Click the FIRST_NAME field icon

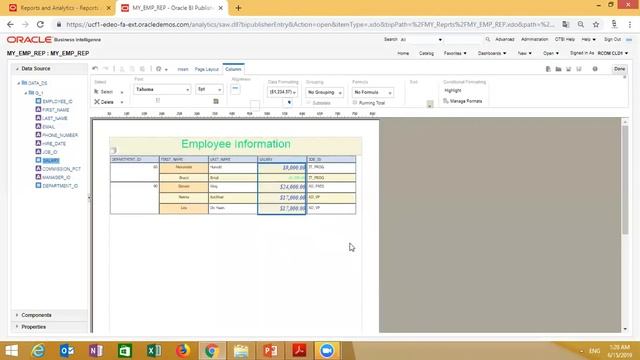click(x=38, y=109)
